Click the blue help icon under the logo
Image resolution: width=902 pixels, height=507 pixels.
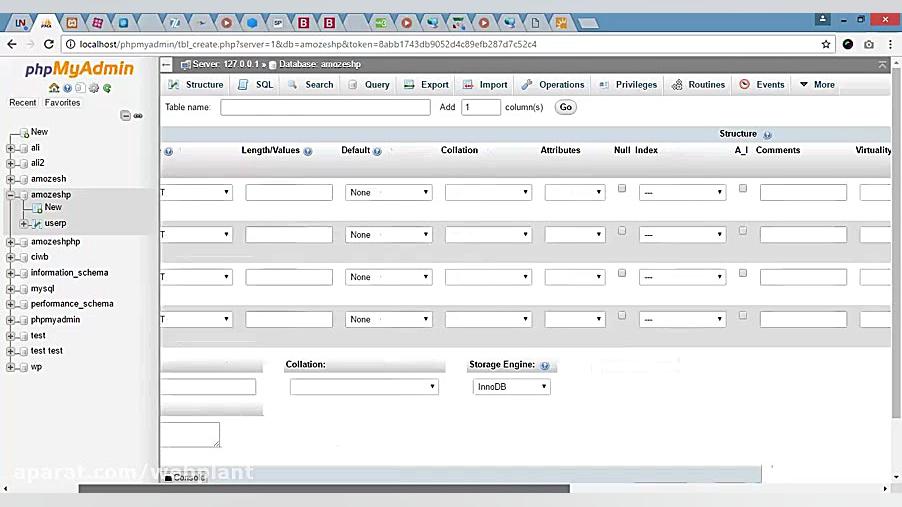pyautogui.click(x=68, y=88)
